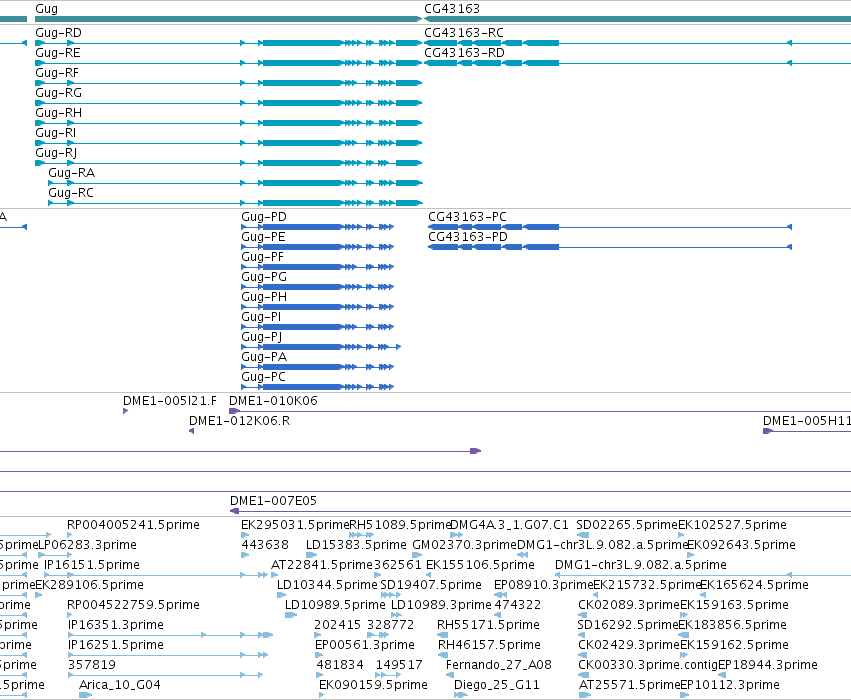851x700 pixels.
Task: Open the Gug-RD transcript label
Action: pyautogui.click(x=58, y=33)
